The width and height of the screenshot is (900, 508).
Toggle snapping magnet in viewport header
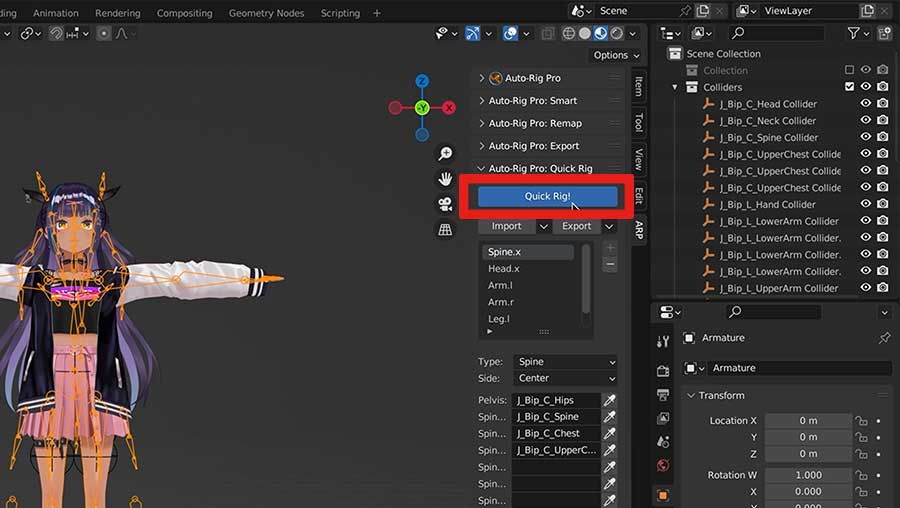coord(56,34)
